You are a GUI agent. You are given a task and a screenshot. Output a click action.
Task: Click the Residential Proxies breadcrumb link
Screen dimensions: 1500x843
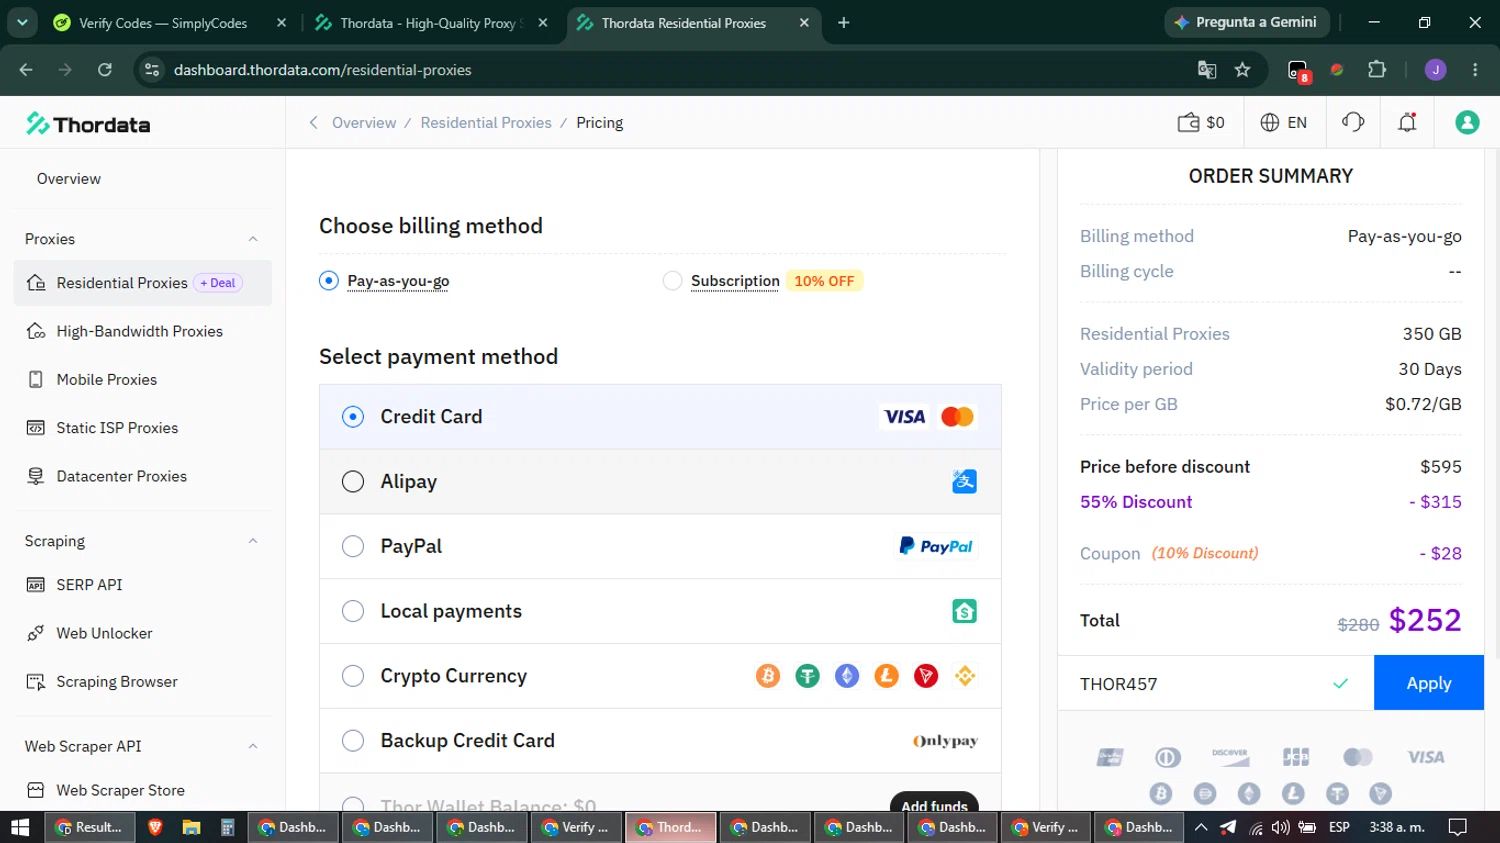(x=486, y=122)
